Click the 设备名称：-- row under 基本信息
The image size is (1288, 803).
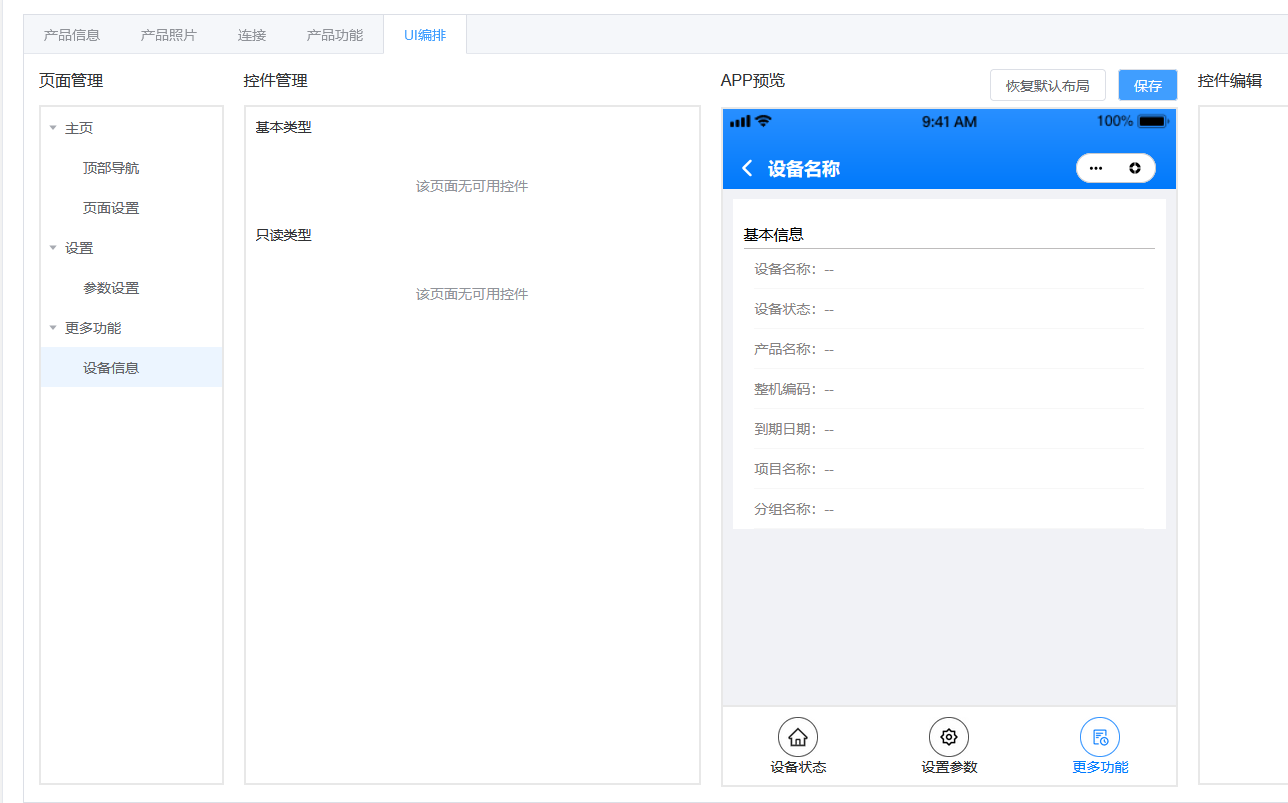pos(949,269)
